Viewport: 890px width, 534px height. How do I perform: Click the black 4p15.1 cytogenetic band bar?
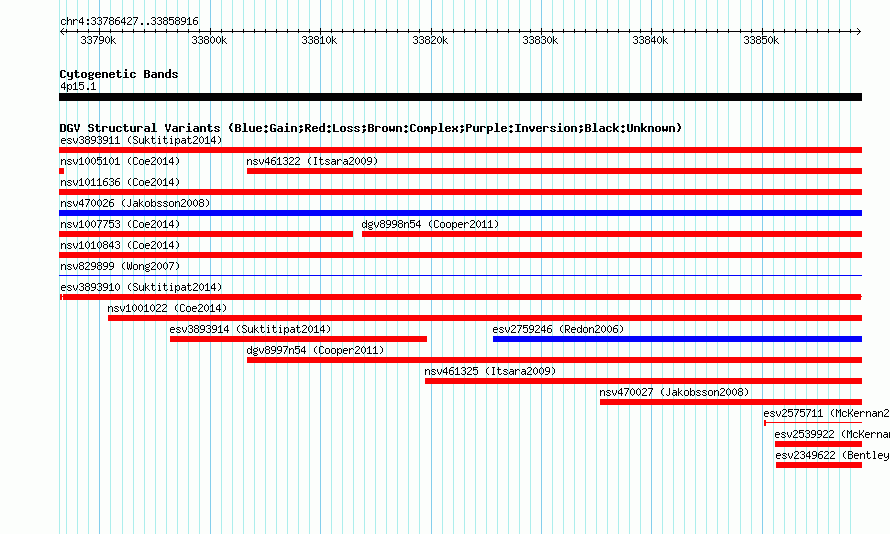pyautogui.click(x=460, y=97)
